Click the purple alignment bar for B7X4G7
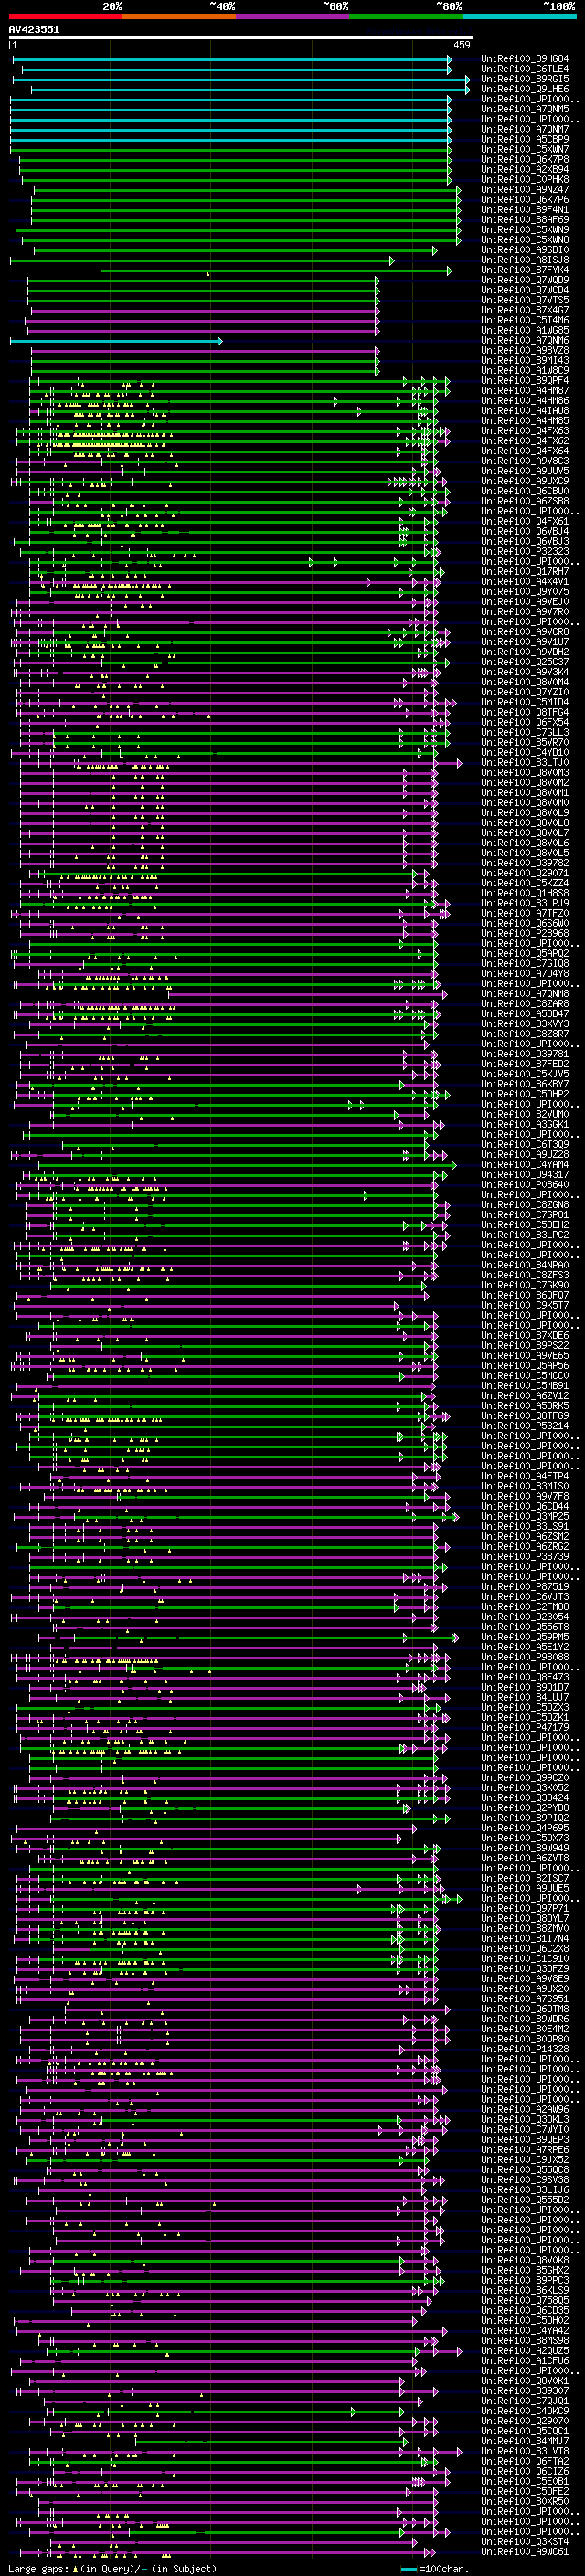 206,310
